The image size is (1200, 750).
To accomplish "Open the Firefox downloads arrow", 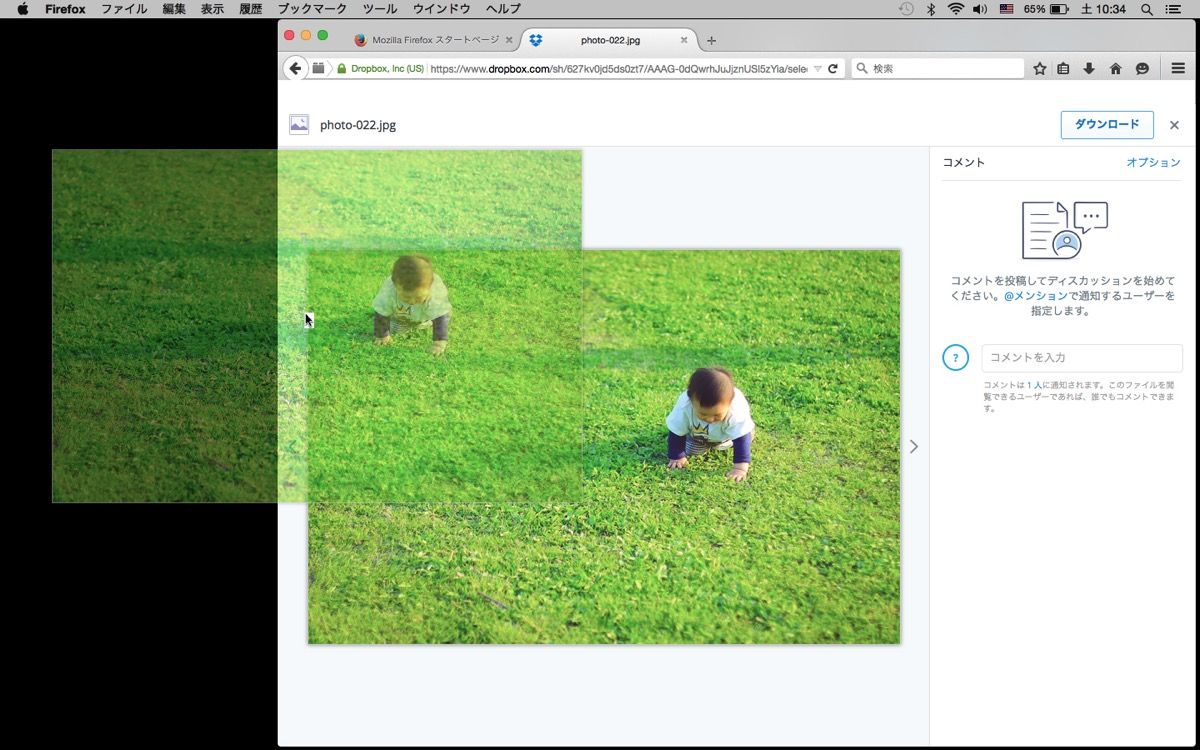I will click(1089, 68).
